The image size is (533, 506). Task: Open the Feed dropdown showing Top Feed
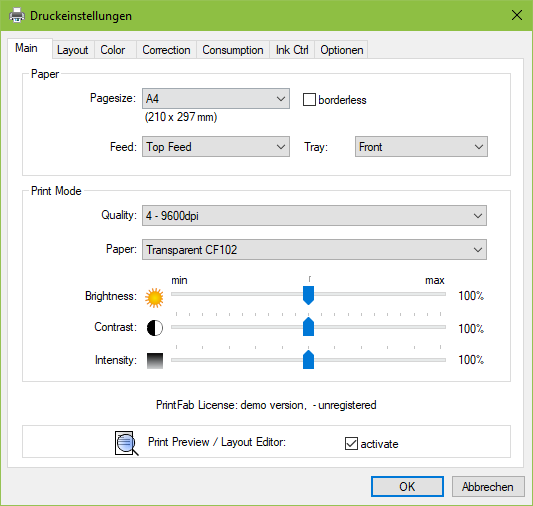click(x=216, y=146)
